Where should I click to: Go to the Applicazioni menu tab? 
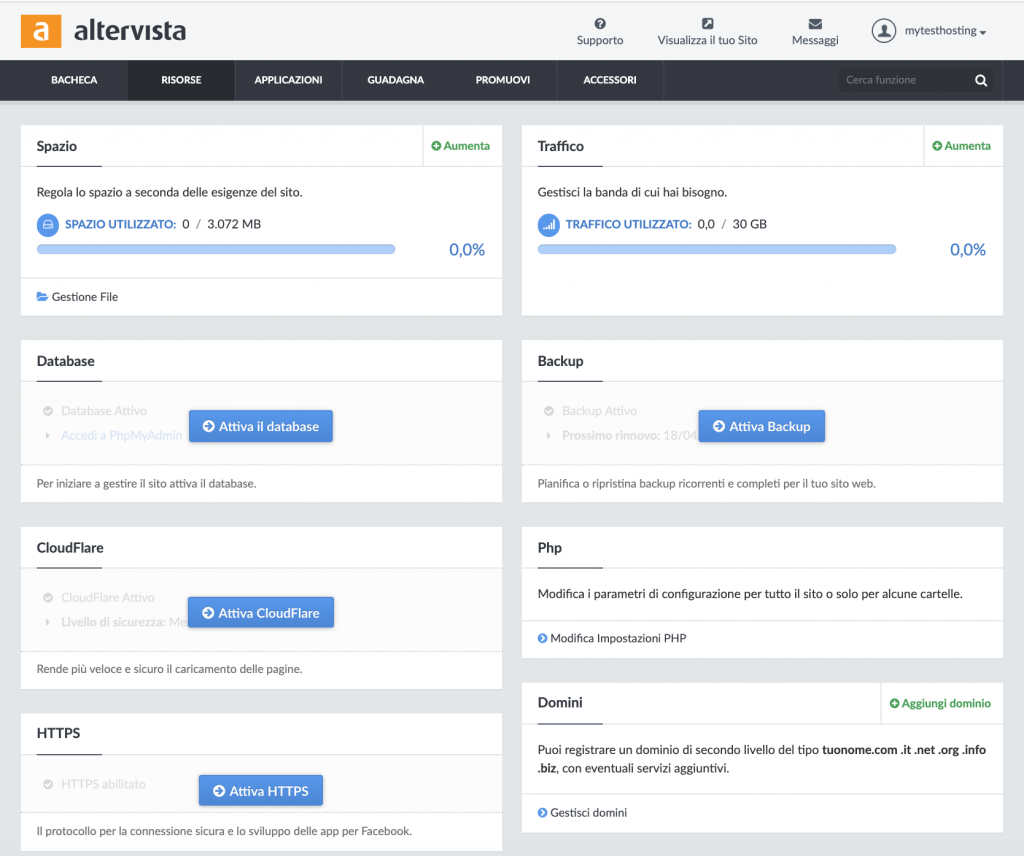(x=288, y=80)
